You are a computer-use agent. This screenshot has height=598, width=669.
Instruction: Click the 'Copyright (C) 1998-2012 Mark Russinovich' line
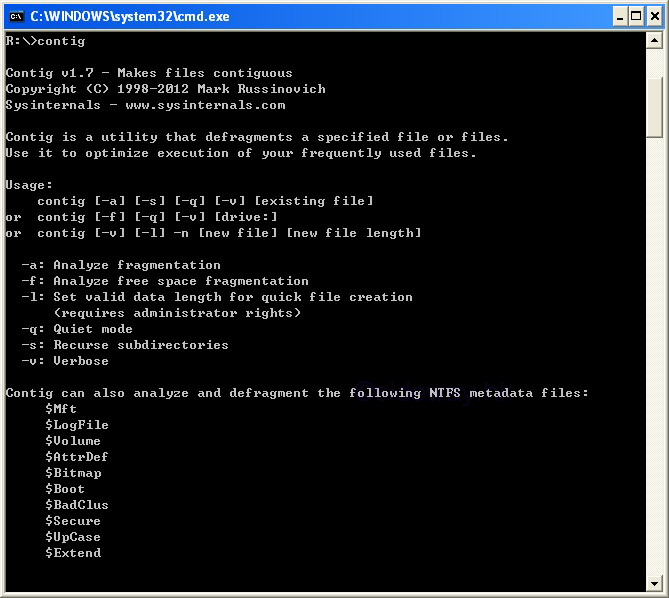166,89
